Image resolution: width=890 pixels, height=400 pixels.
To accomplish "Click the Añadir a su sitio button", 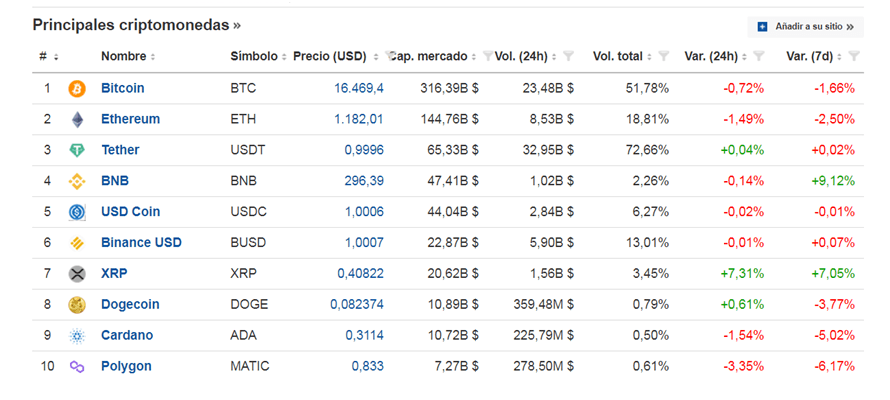I will (805, 27).
